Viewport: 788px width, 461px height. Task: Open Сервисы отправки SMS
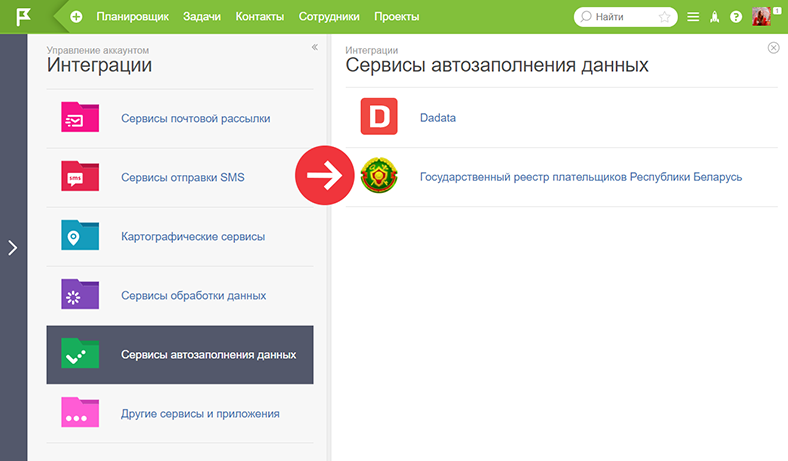click(182, 177)
